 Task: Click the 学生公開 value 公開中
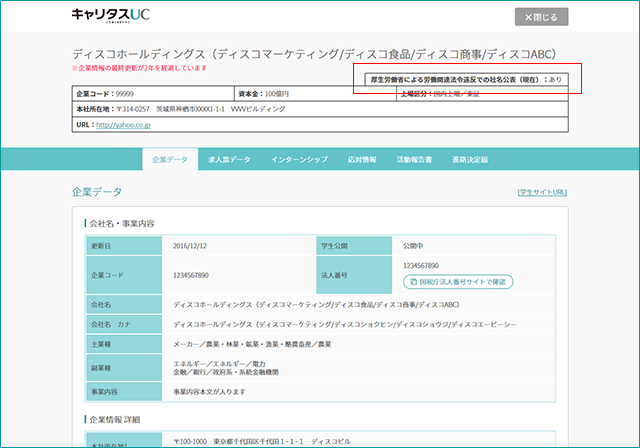pos(413,246)
